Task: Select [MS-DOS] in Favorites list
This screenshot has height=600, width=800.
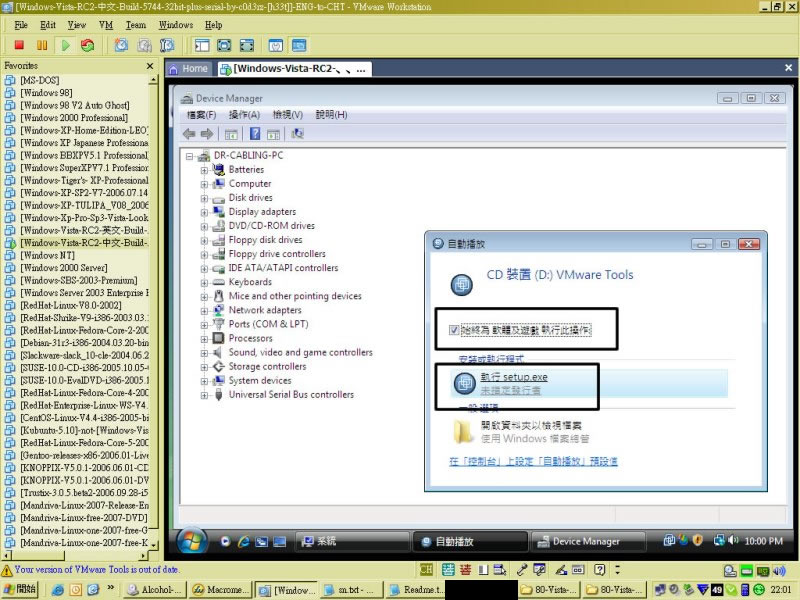Action: coord(39,80)
